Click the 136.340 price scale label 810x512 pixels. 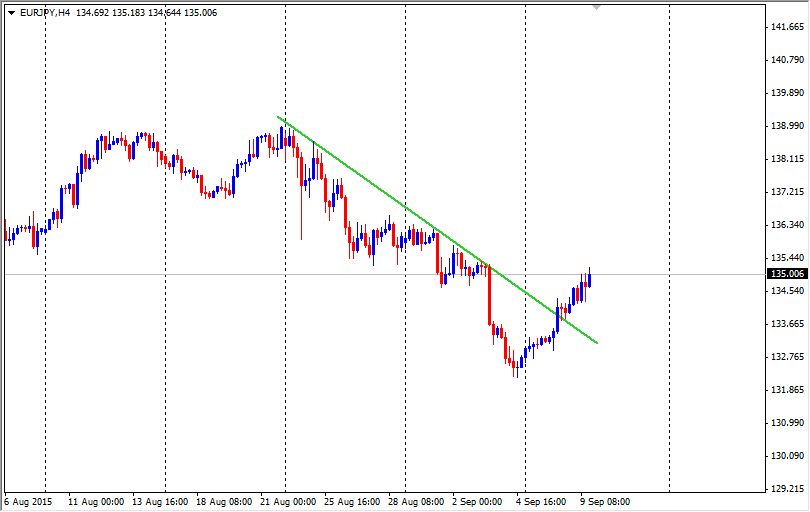787,225
